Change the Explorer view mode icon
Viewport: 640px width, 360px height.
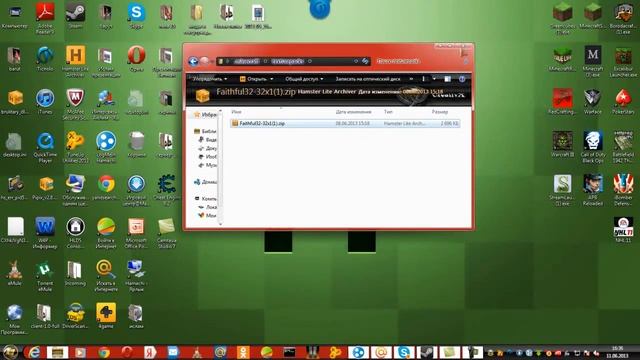(424, 79)
